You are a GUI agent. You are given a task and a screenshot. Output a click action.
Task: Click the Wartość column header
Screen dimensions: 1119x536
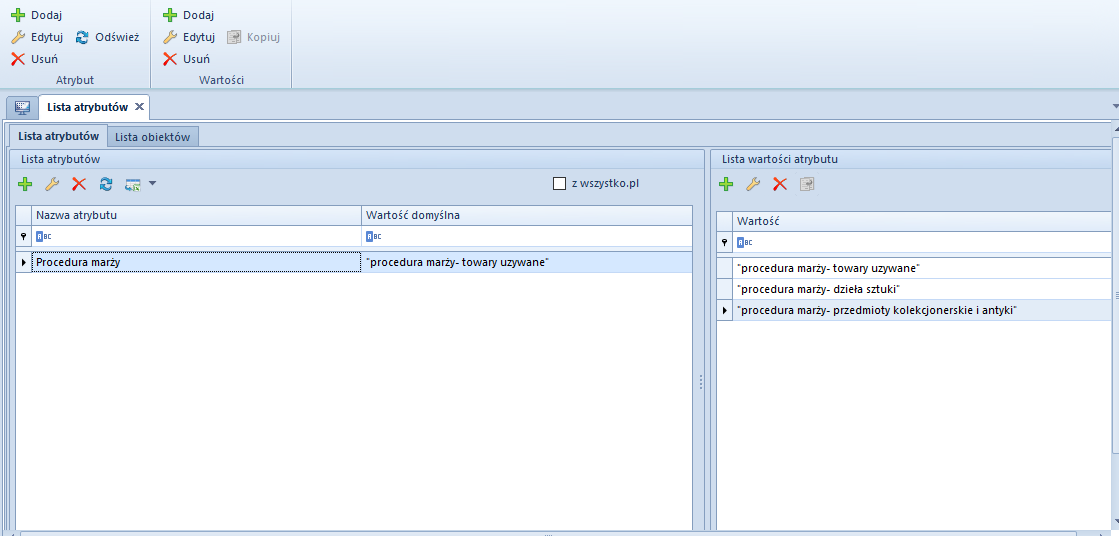point(922,221)
